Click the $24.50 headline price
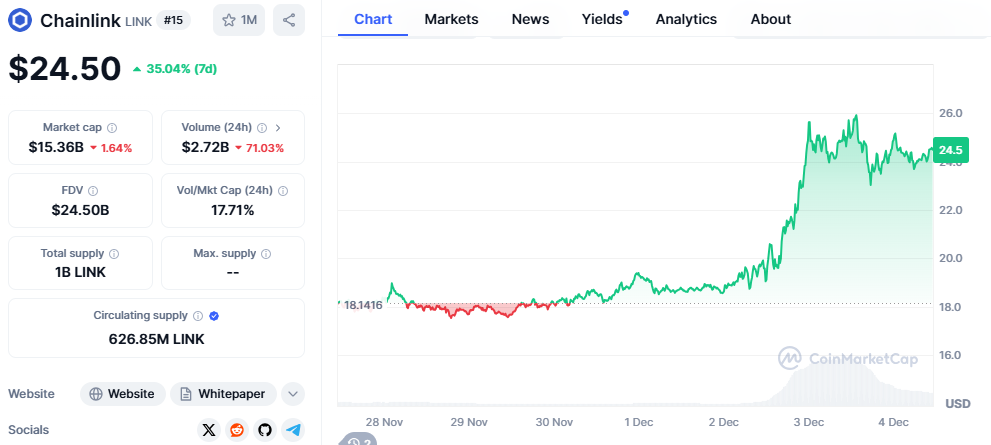 pyautogui.click(x=64, y=68)
